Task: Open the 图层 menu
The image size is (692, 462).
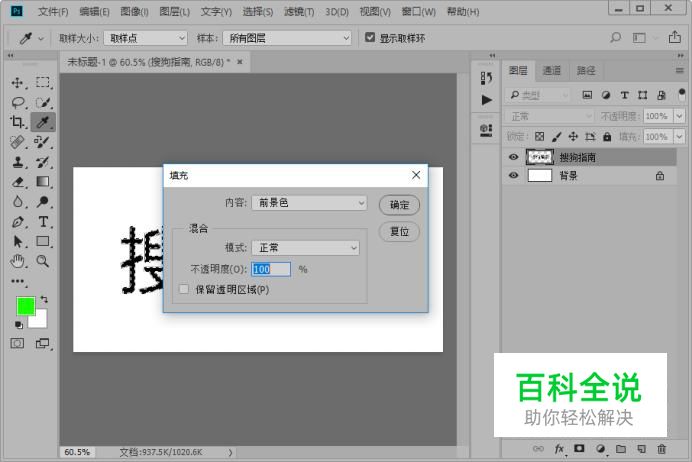Action: pyautogui.click(x=174, y=11)
